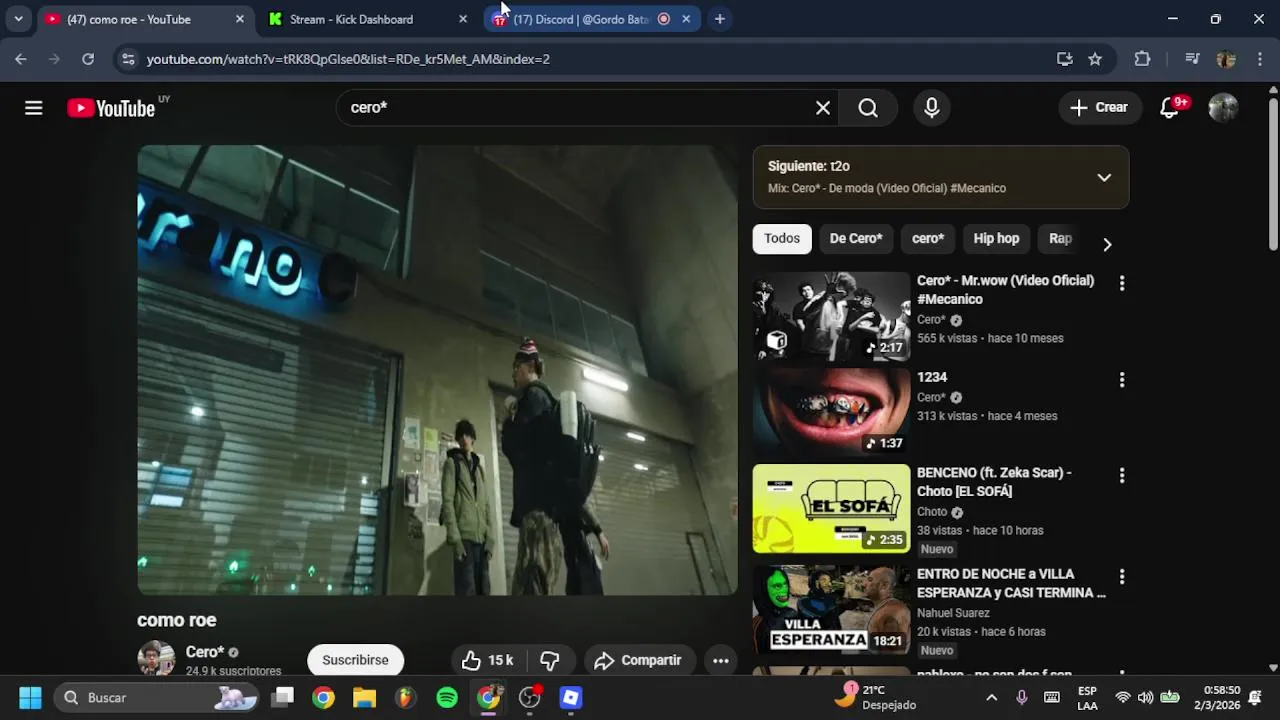Clear the search box with the X icon
Image resolution: width=1280 pixels, height=720 pixels.
pos(823,108)
